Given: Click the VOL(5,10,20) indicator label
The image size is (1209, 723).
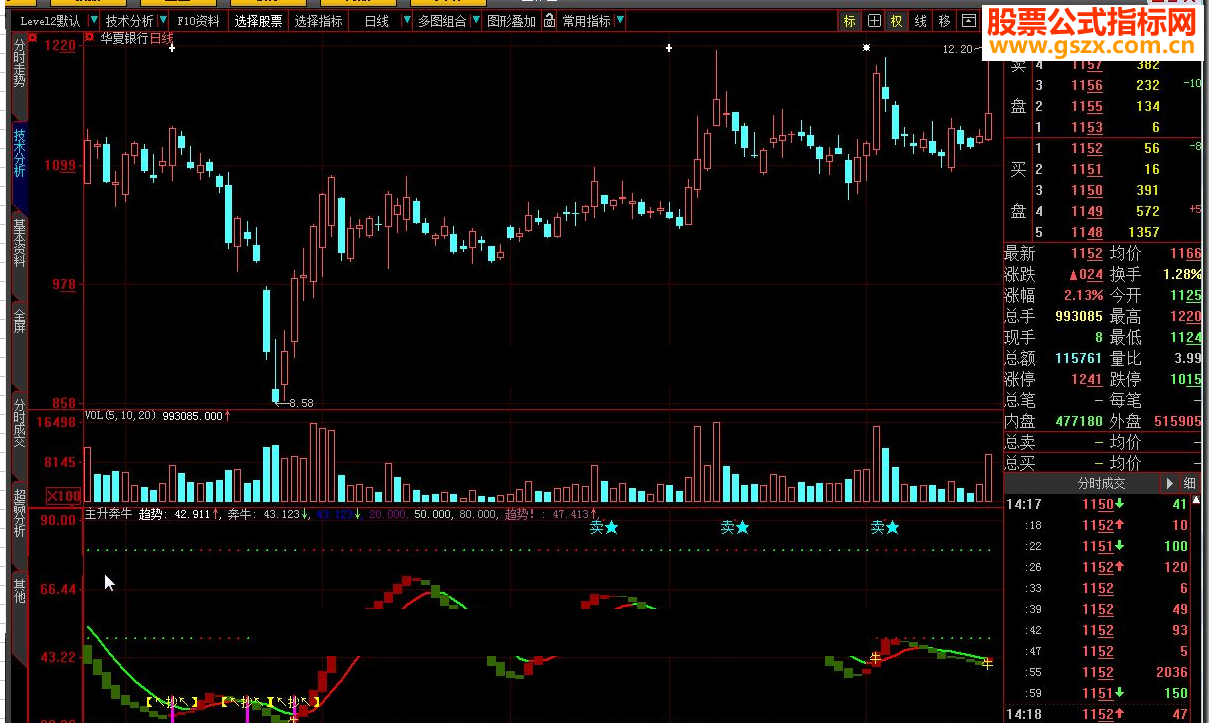Looking at the screenshot, I should coord(121,415).
